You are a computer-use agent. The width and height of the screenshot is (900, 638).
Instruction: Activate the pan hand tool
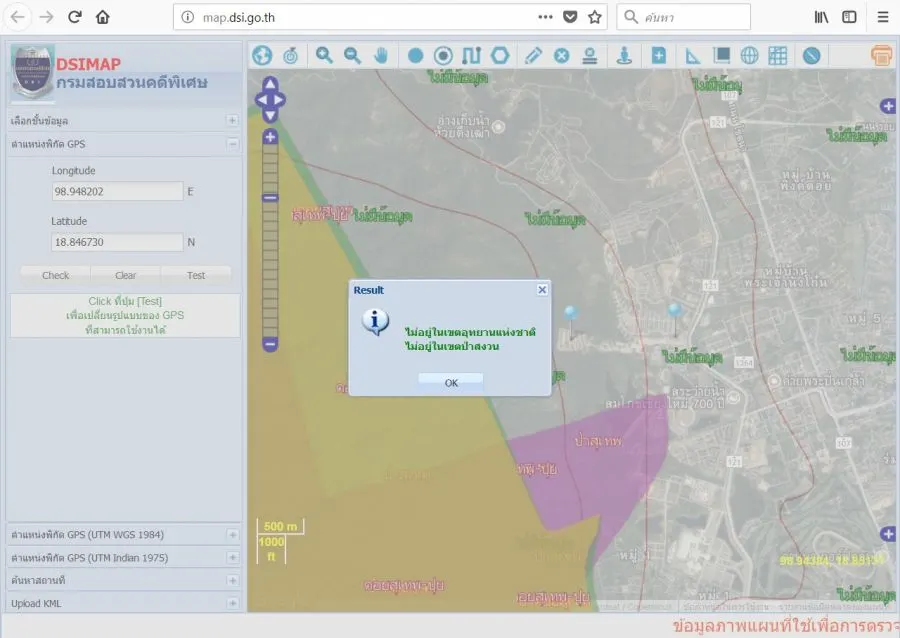tap(381, 55)
